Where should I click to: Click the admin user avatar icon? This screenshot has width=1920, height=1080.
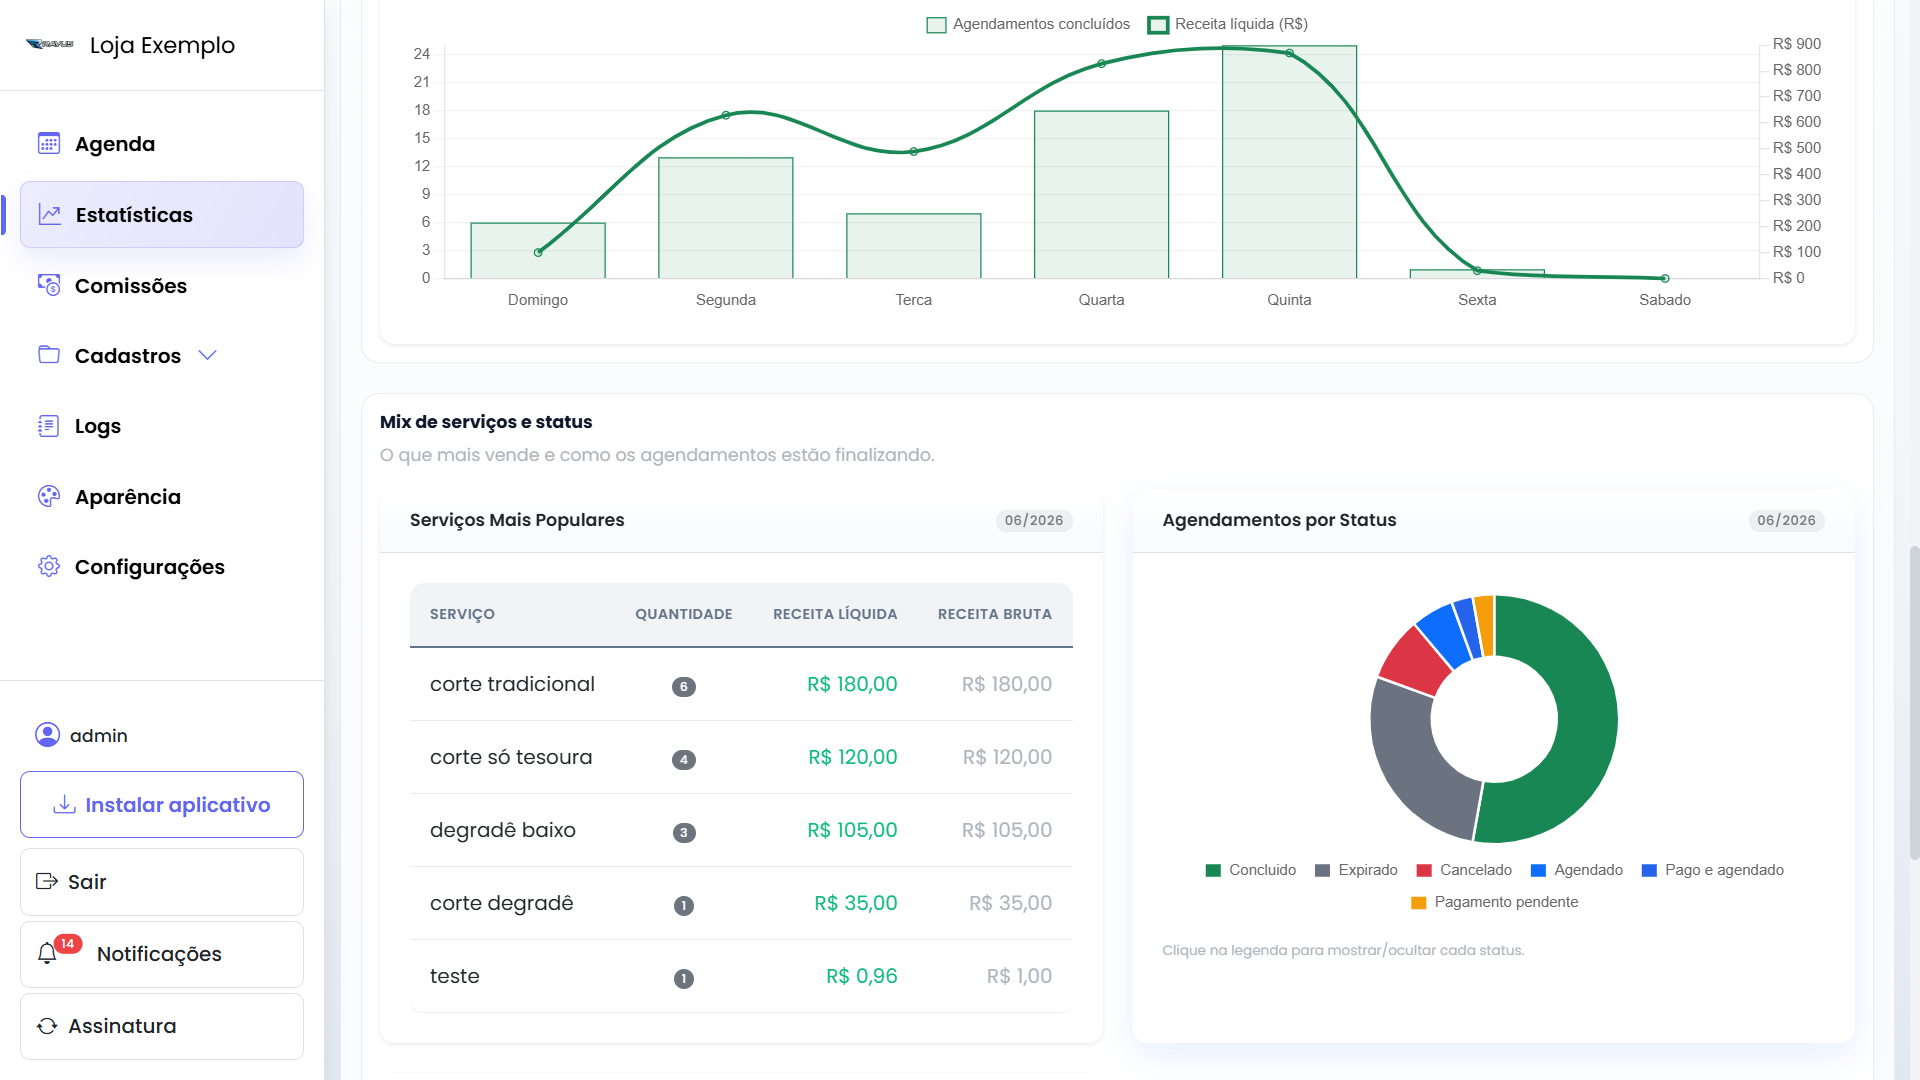point(47,735)
